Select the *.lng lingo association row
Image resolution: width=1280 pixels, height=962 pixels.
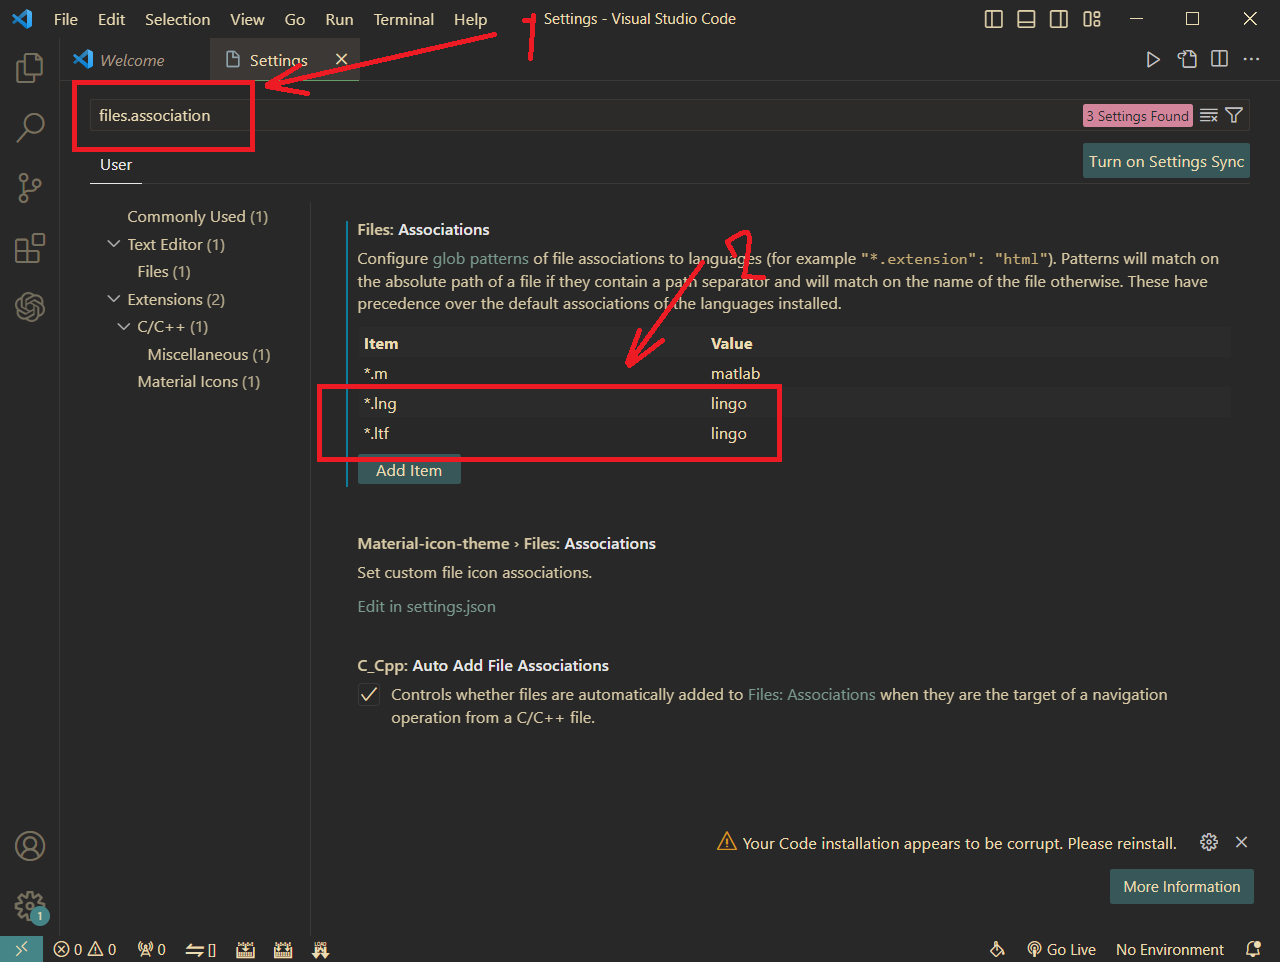click(x=794, y=403)
